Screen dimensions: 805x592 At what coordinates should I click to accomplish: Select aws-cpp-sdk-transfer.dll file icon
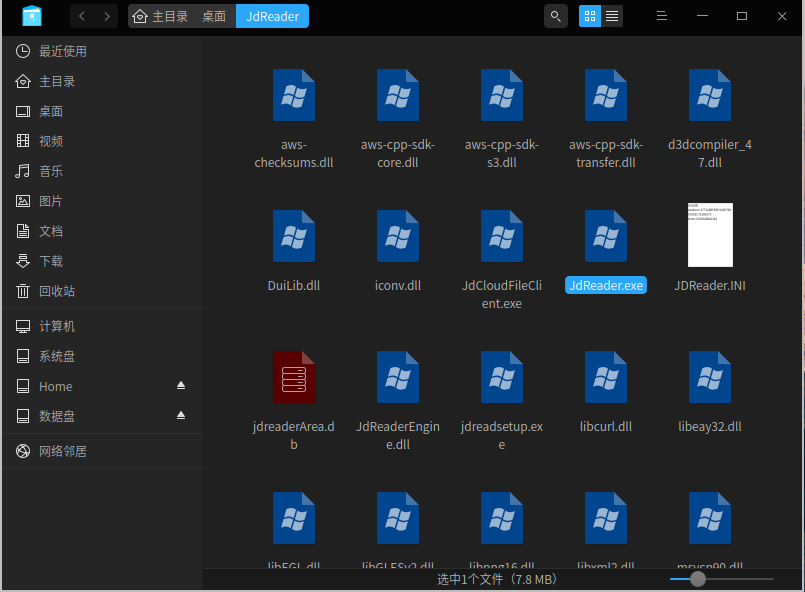tap(606, 95)
